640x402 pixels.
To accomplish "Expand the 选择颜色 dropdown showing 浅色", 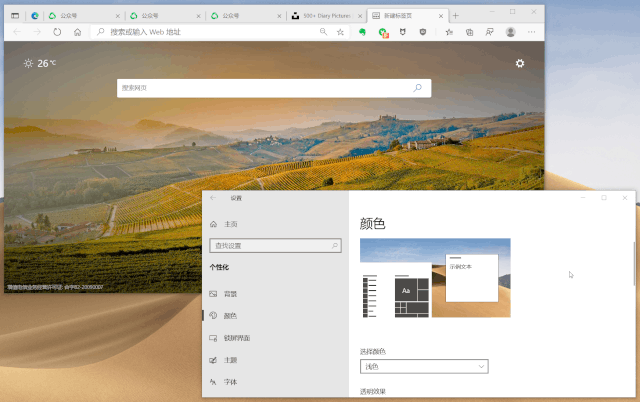I will point(424,366).
